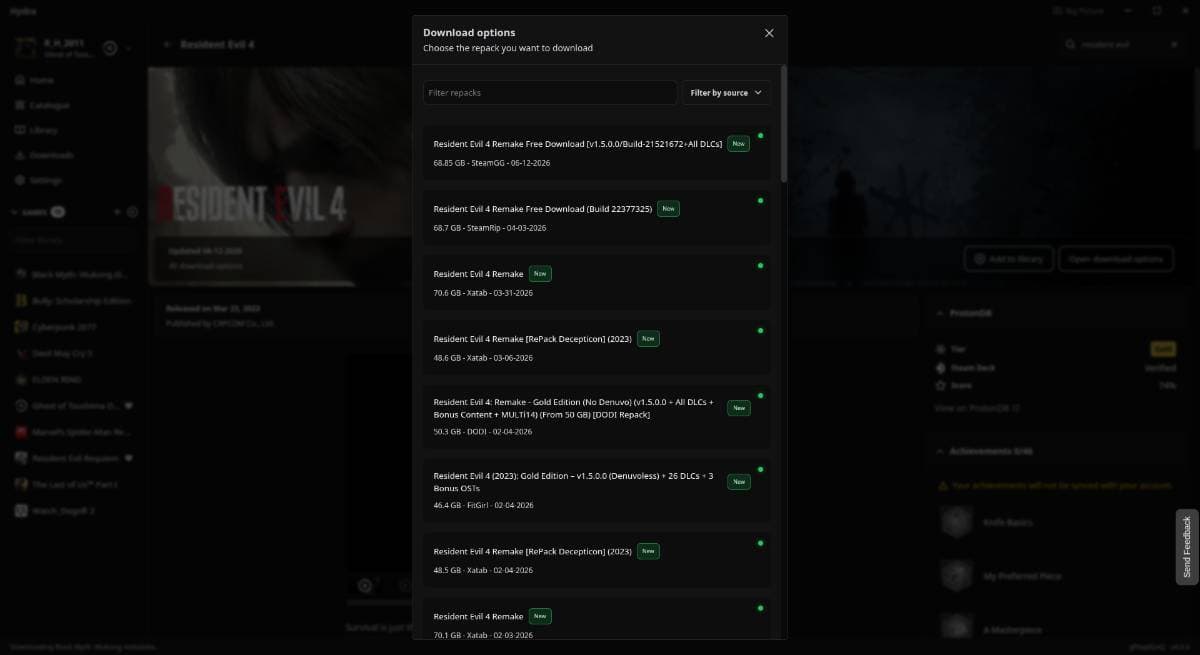Close the Download options dialog
The width and height of the screenshot is (1200, 655).
pos(769,33)
